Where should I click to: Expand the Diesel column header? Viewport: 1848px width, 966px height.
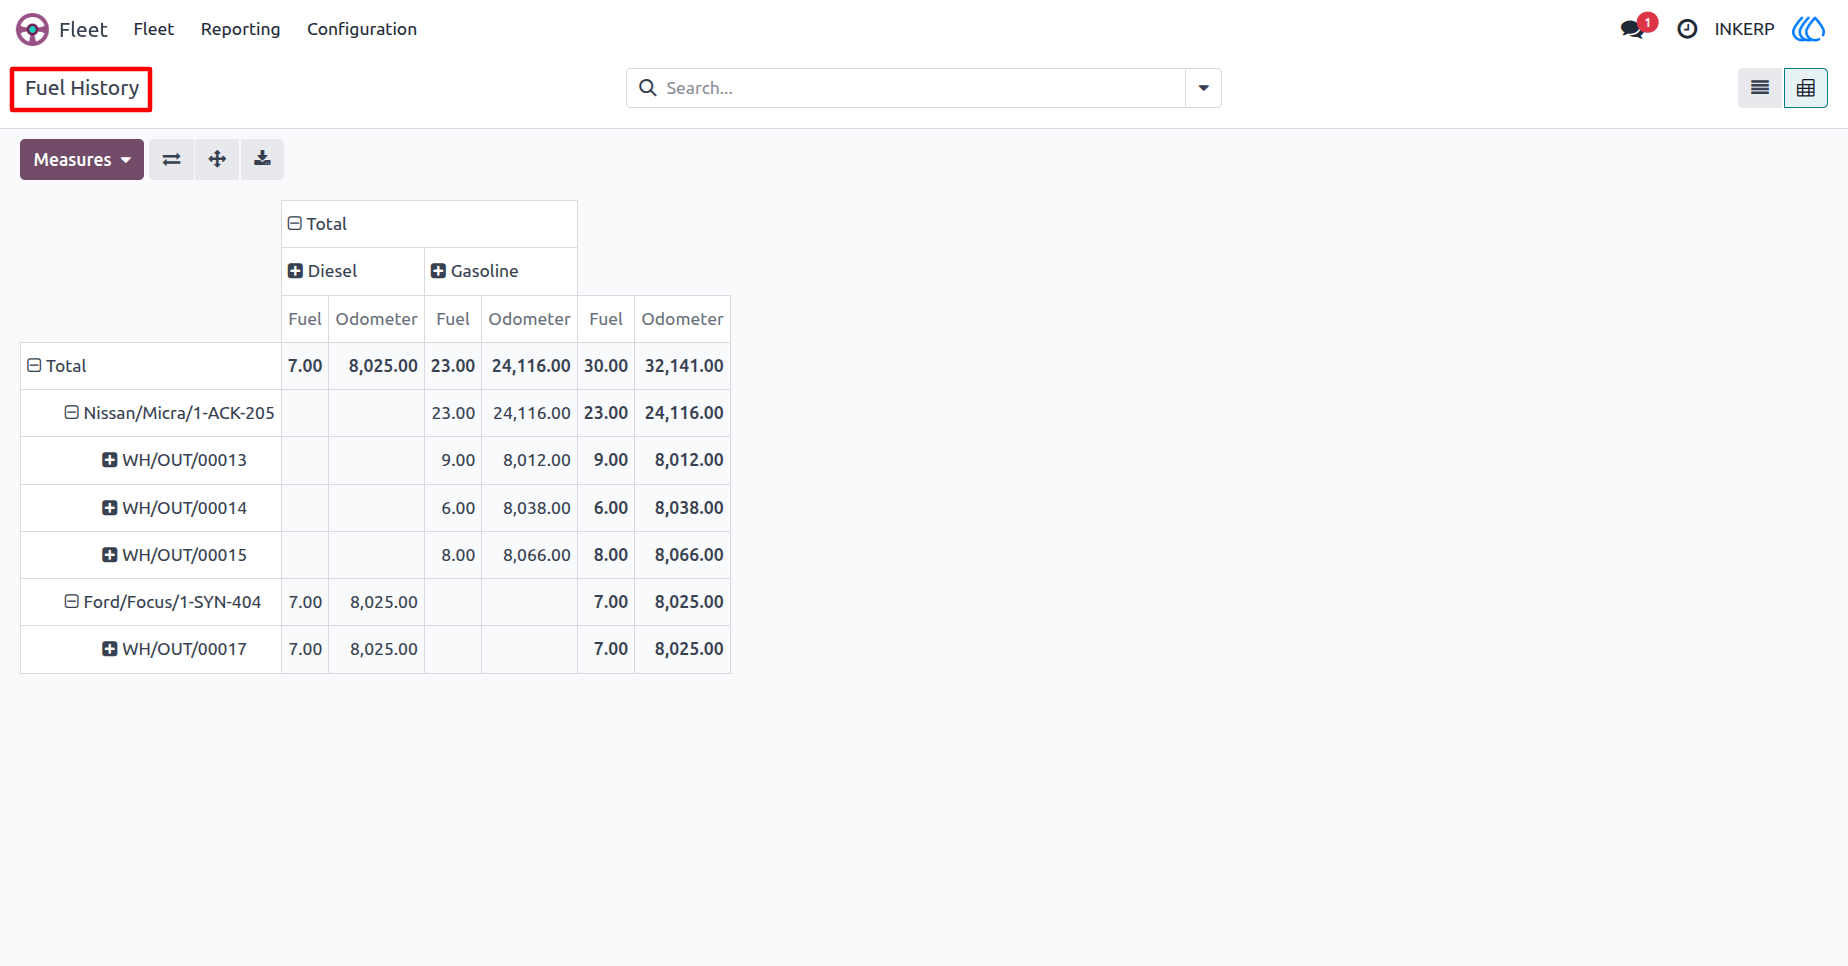click(322, 271)
